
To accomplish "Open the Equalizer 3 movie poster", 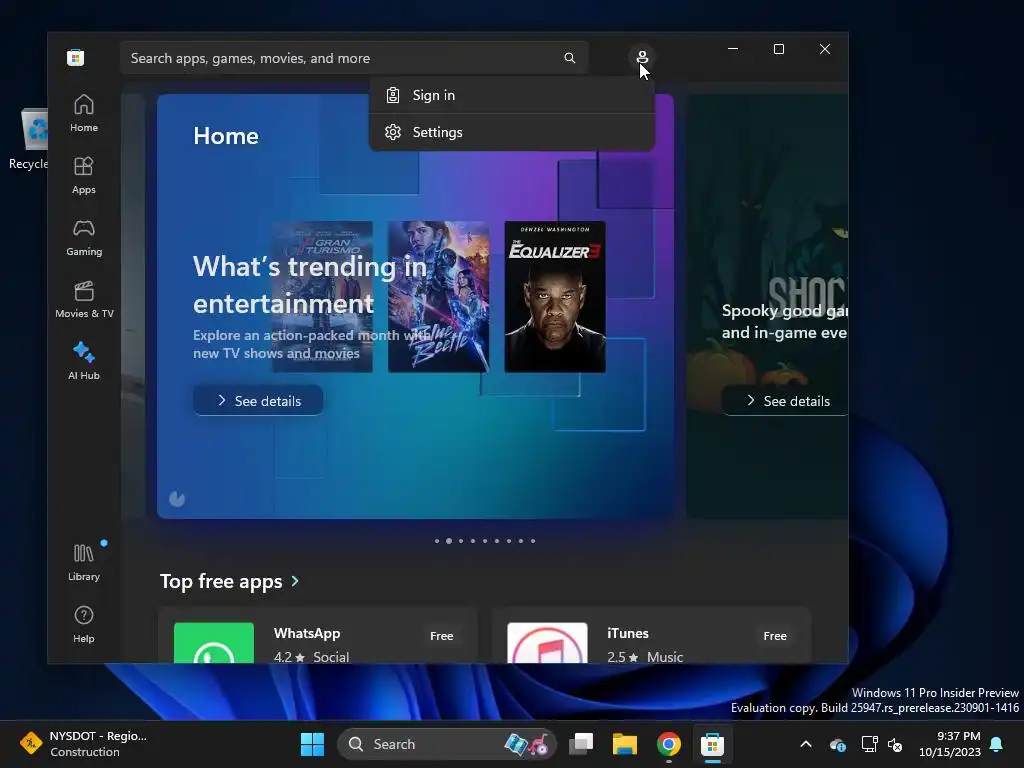I will [555, 297].
